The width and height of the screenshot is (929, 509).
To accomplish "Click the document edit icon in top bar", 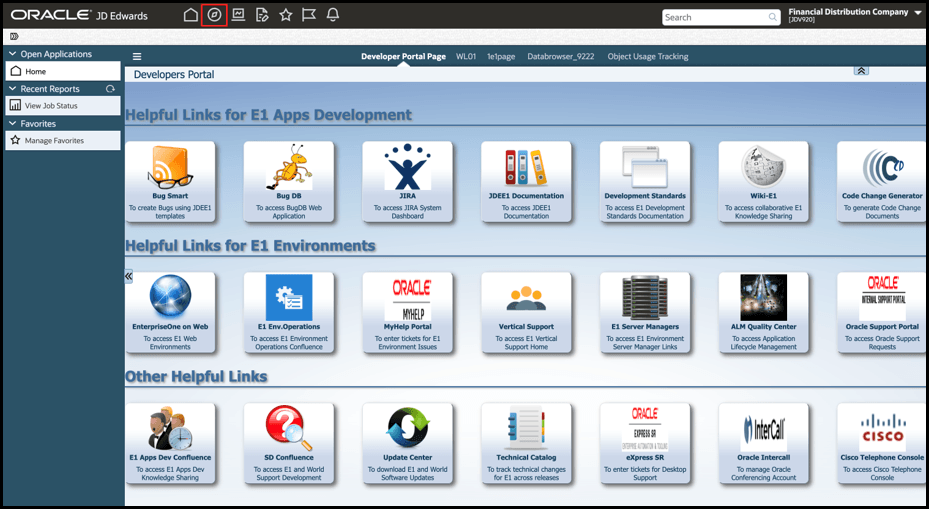I will (x=262, y=15).
